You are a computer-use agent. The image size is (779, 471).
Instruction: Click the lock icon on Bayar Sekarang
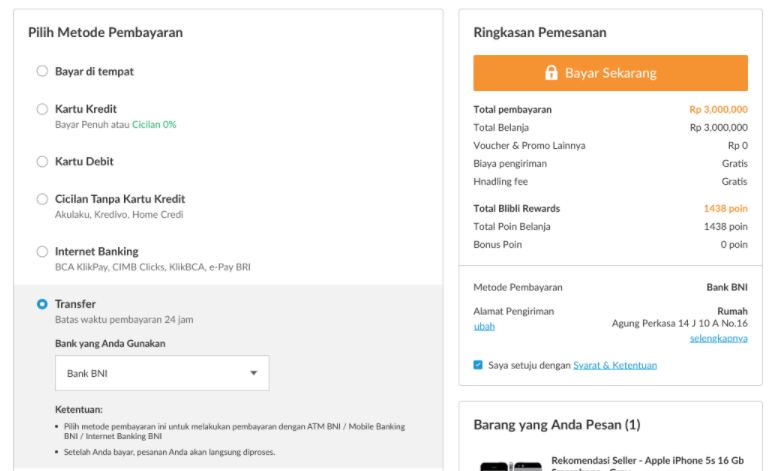point(551,73)
